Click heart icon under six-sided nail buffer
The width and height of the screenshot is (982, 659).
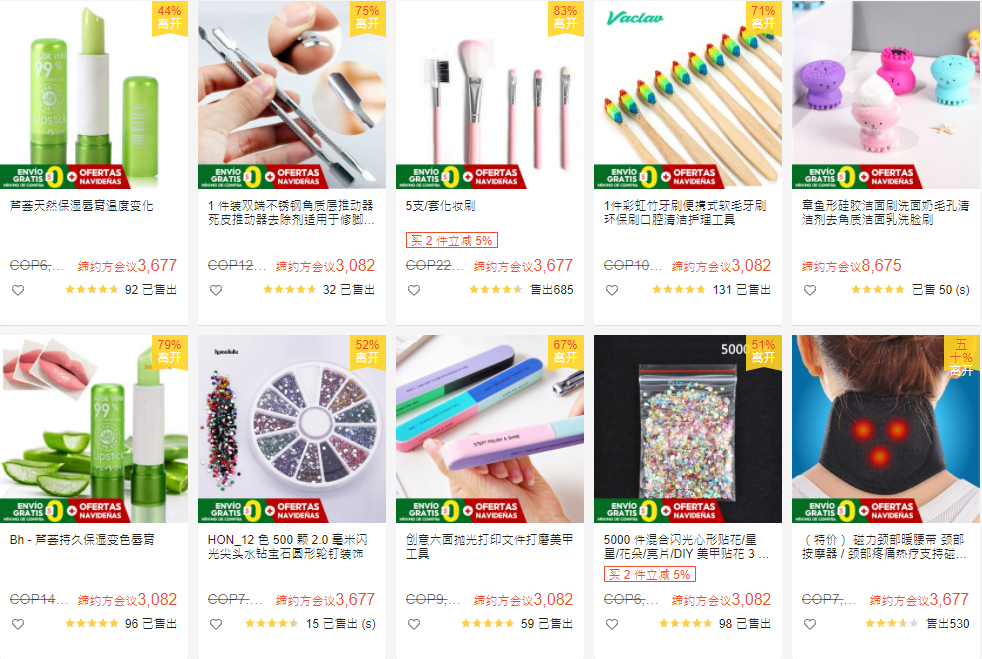click(414, 624)
